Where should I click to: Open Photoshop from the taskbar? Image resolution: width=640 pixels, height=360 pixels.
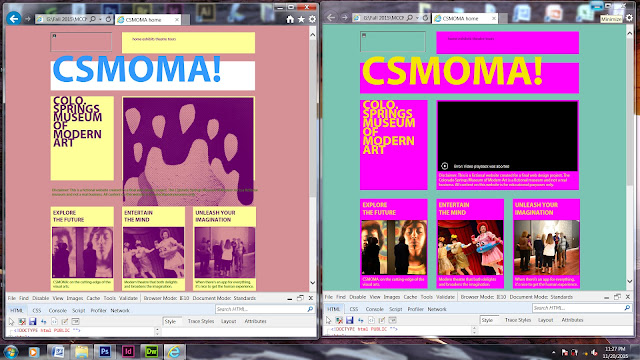(105, 351)
